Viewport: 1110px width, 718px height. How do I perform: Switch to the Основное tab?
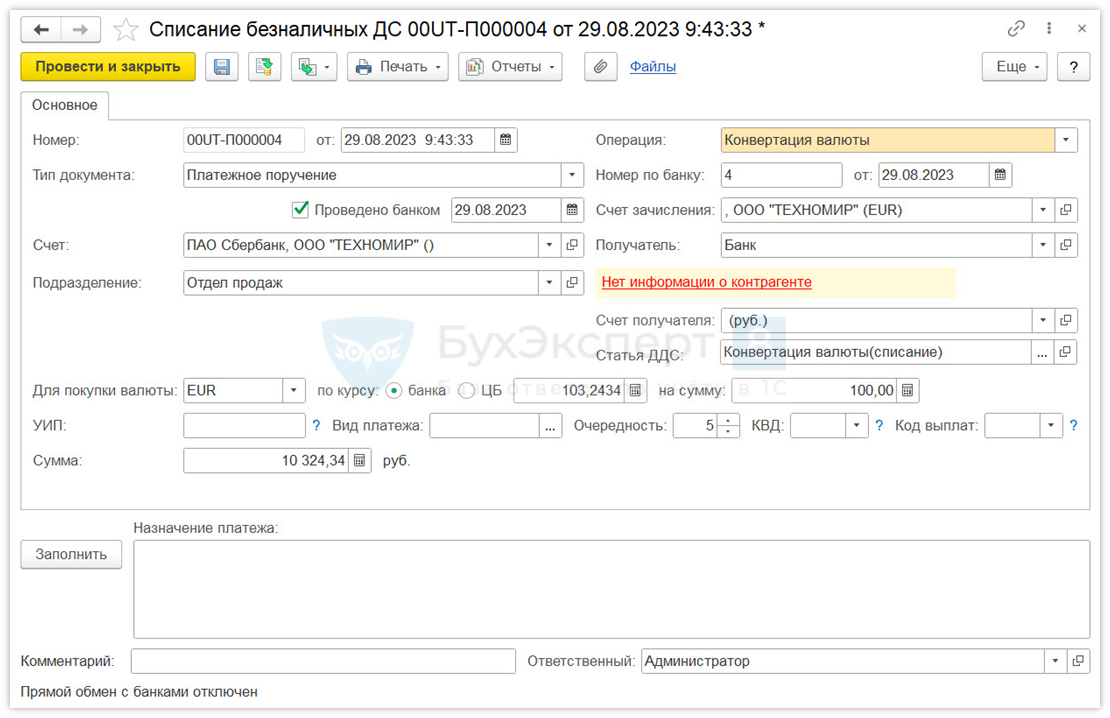point(64,106)
